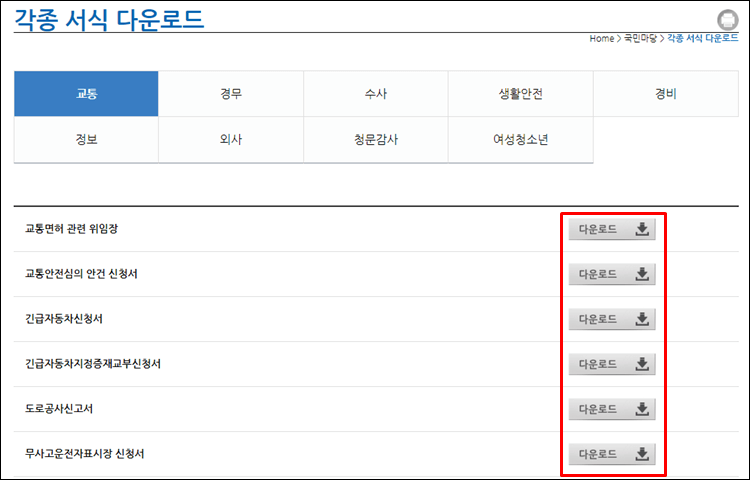The width and height of the screenshot is (750, 480).
Task: Download 긴급자동차신청서 form
Action: point(612,319)
